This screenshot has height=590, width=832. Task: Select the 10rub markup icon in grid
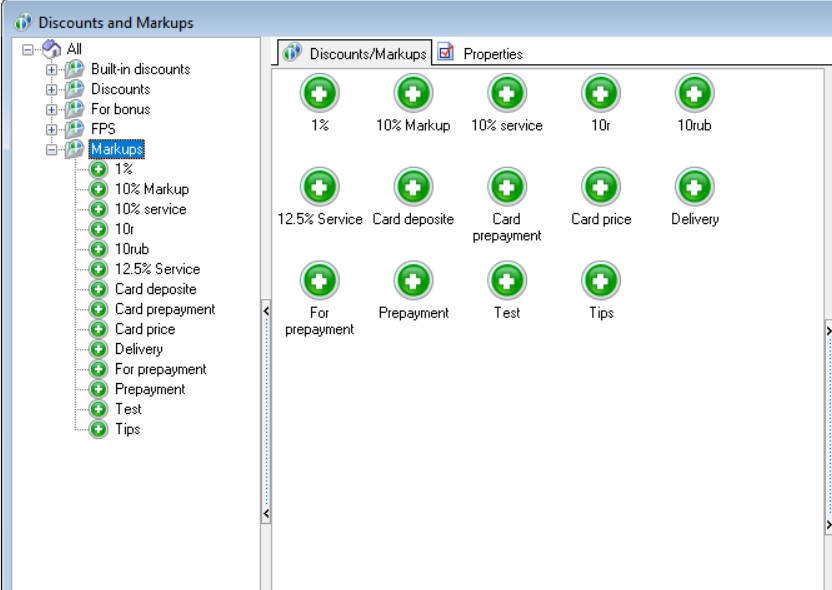pos(694,93)
